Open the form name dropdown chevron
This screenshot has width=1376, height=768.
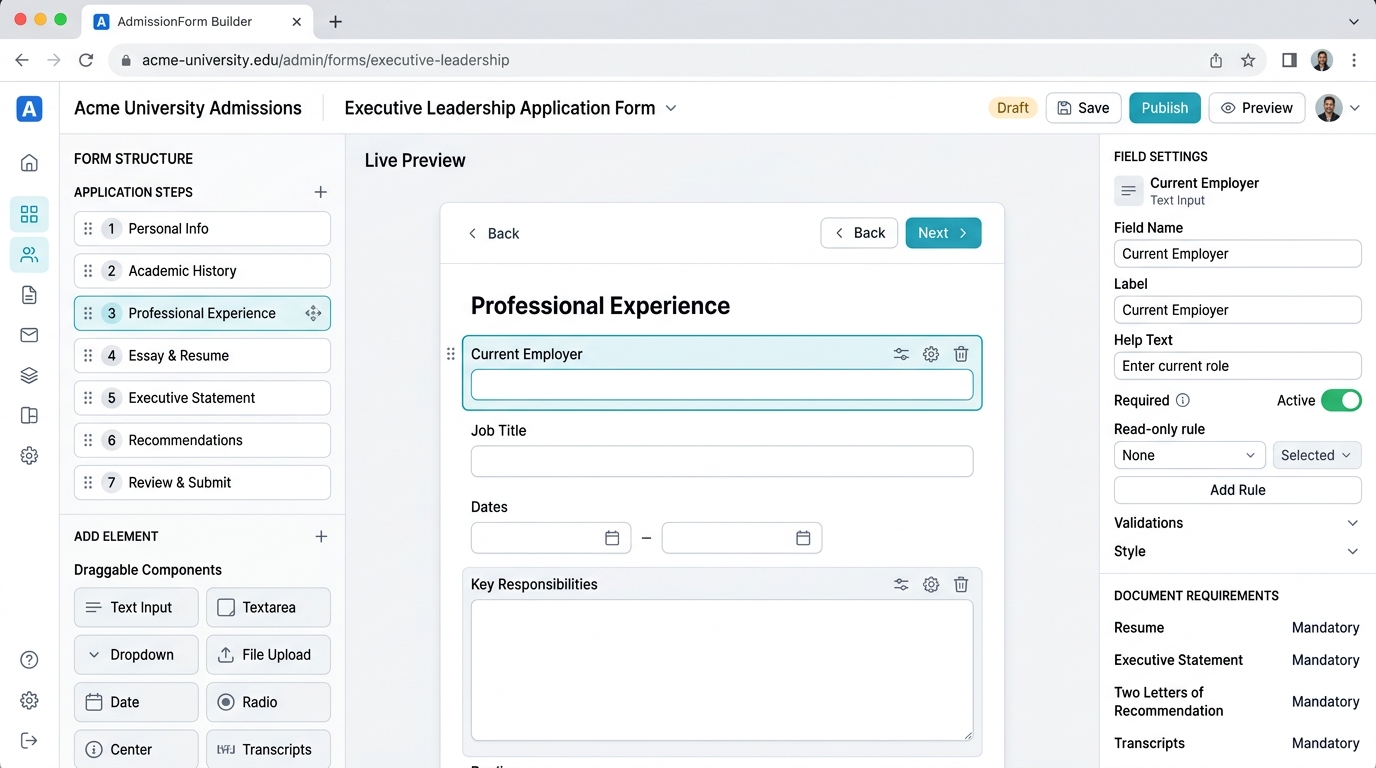coord(671,108)
